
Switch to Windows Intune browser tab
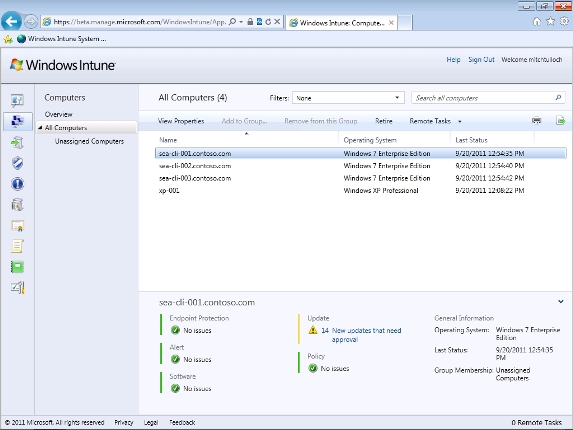pyautogui.click(x=341, y=23)
